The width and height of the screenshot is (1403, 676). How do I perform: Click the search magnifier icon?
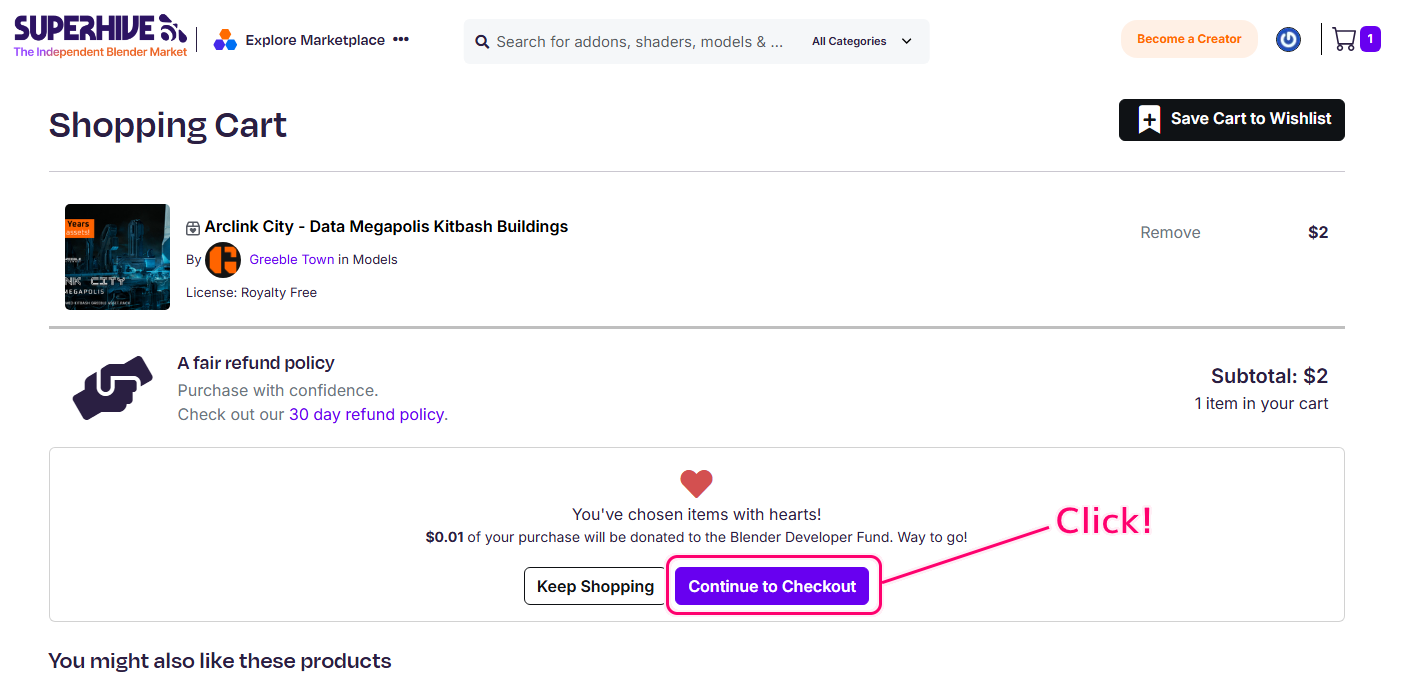coord(482,42)
